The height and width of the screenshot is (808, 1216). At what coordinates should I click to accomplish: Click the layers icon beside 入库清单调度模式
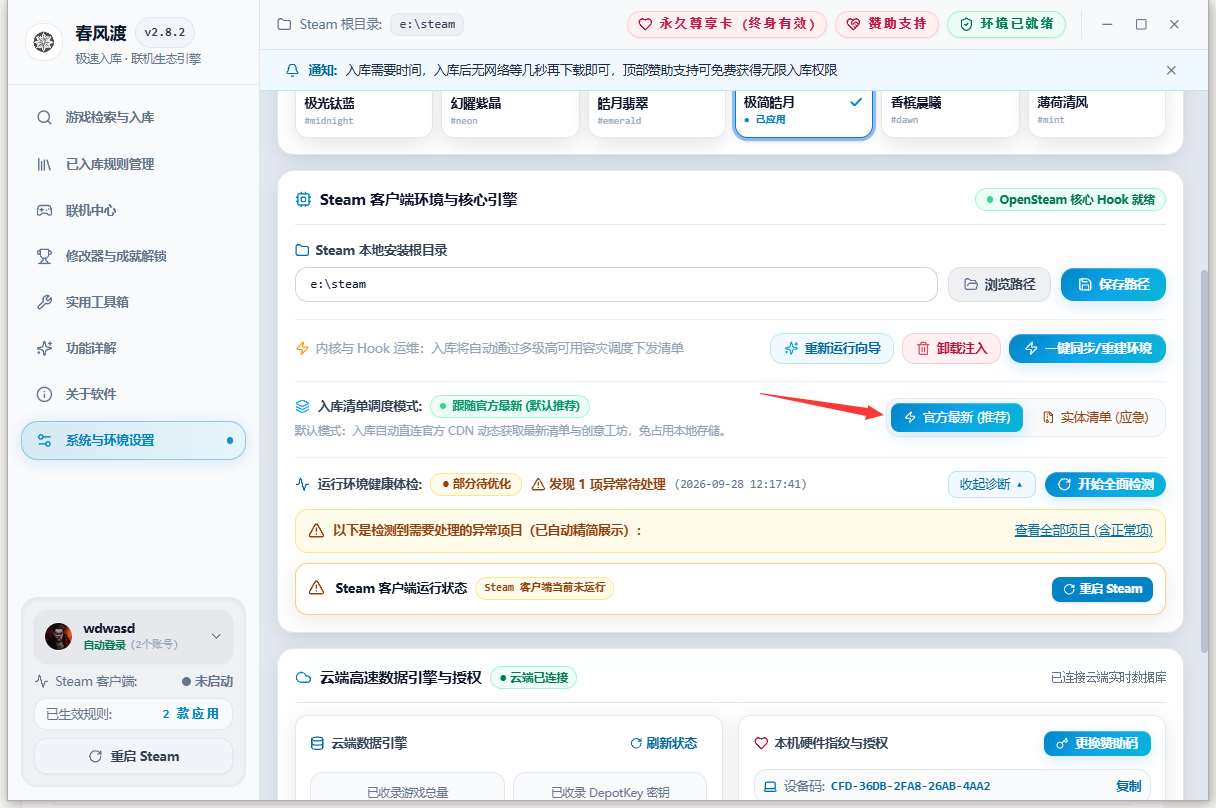tap(303, 407)
